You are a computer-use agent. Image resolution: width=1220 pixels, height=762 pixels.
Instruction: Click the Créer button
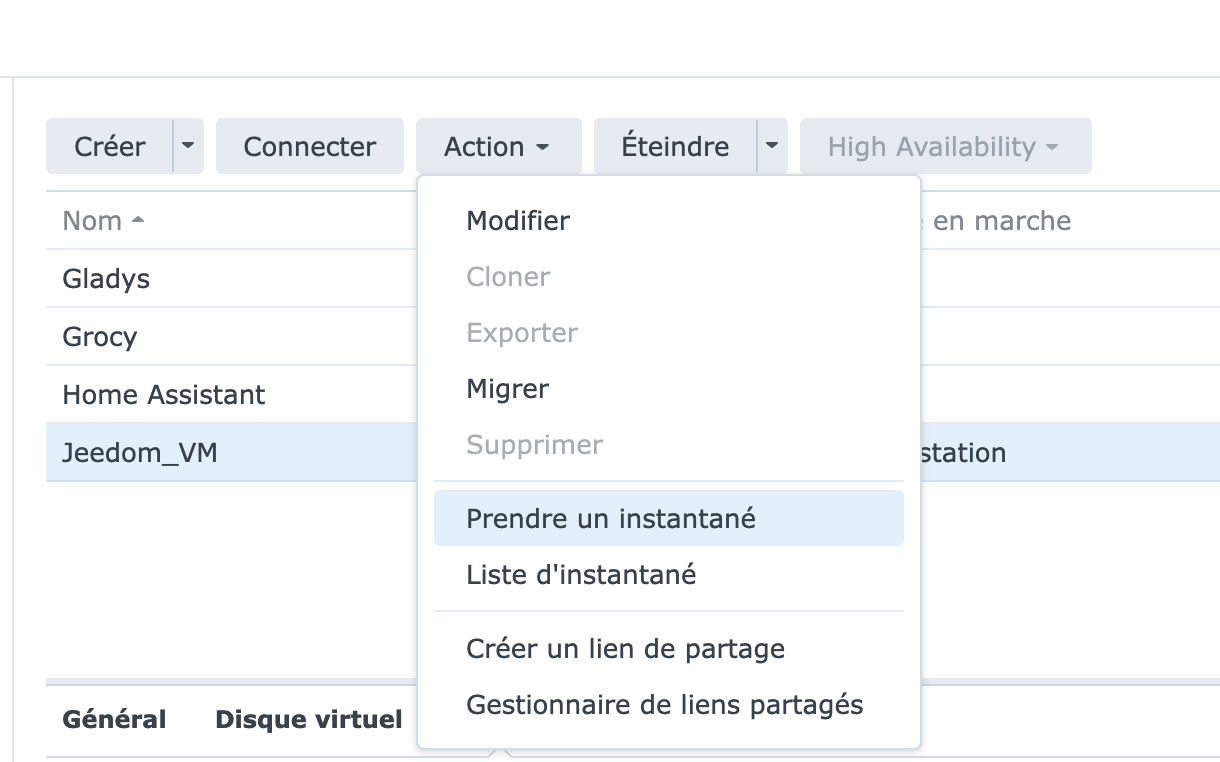pos(109,147)
